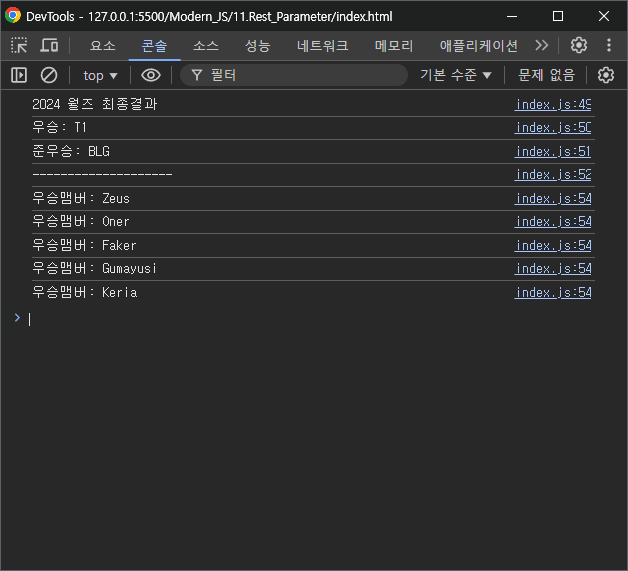The height and width of the screenshot is (571, 628).
Task: Select the log text 우승맴버: Keria
Action: click(x=85, y=292)
